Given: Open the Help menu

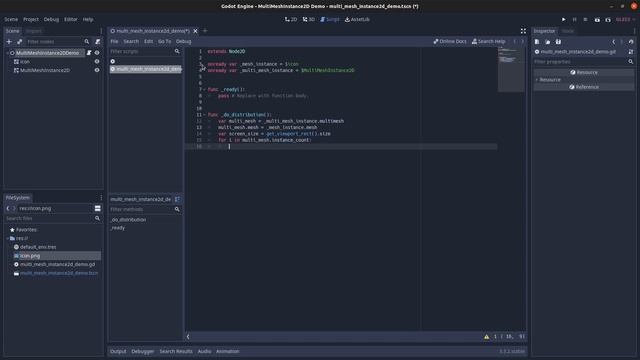Looking at the screenshot, I should (x=88, y=19).
